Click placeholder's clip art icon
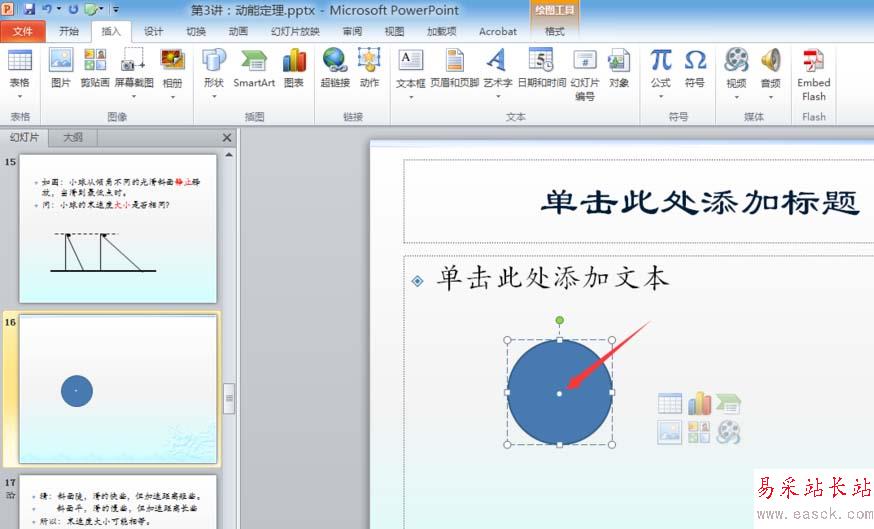 pos(699,432)
